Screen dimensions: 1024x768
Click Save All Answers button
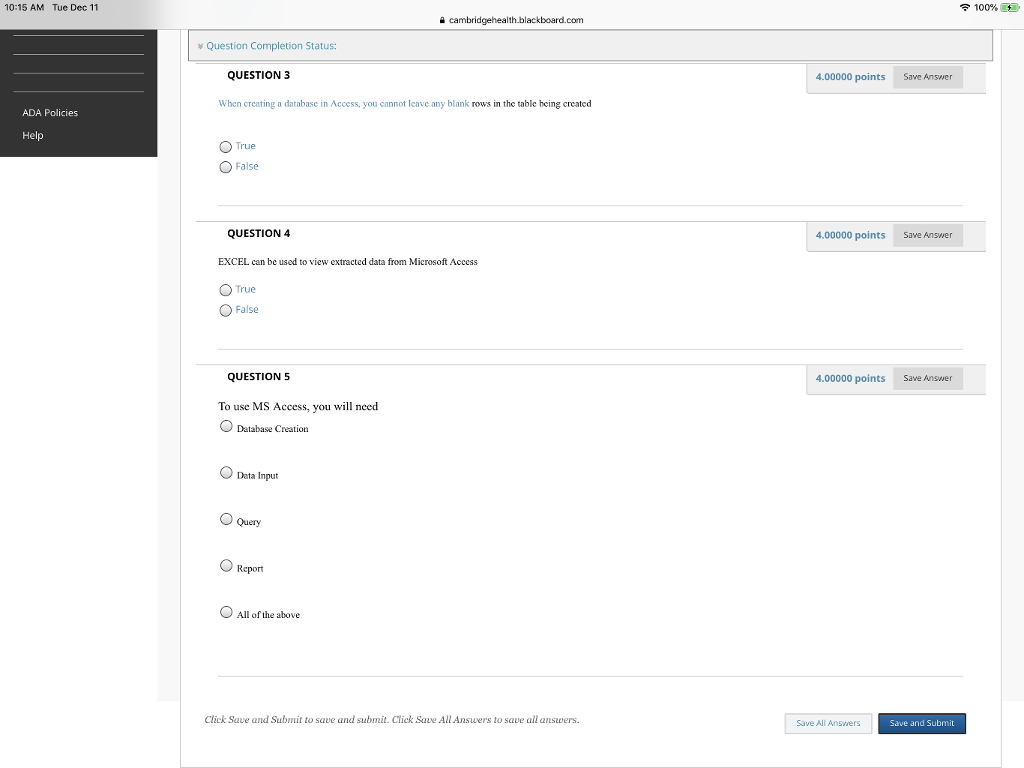(828, 723)
